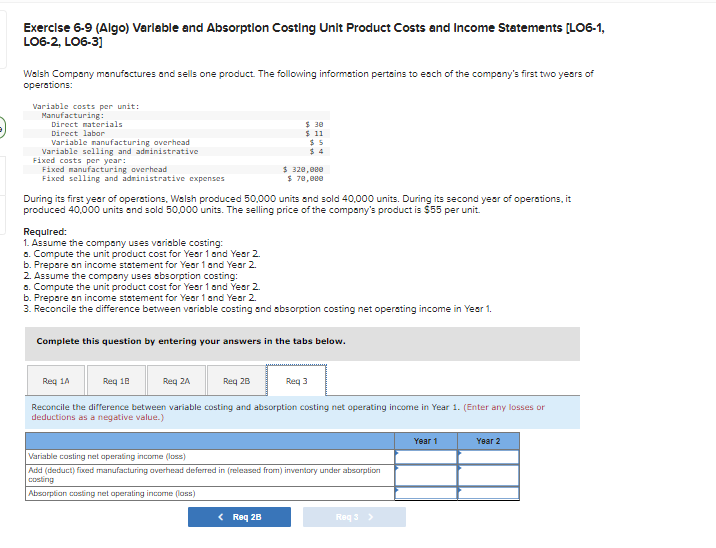This screenshot has width=716, height=548.
Task: Open the Req 1A tab
Action: (x=56, y=380)
